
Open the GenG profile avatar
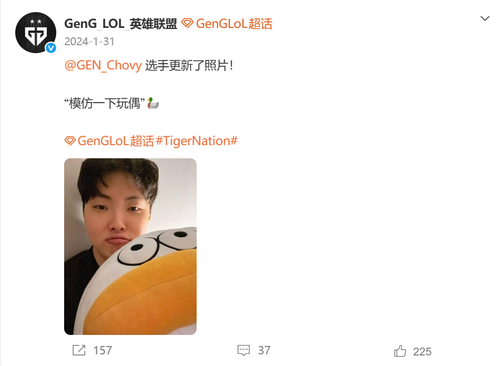pos(36,33)
